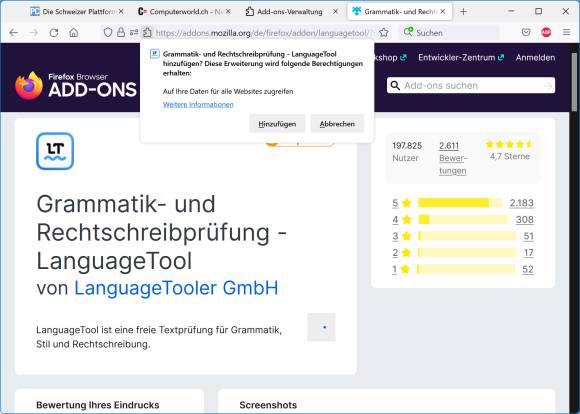Click the Firefox Browser ADD-ONS logo
Screen dimensions: 580x414
click(76, 85)
